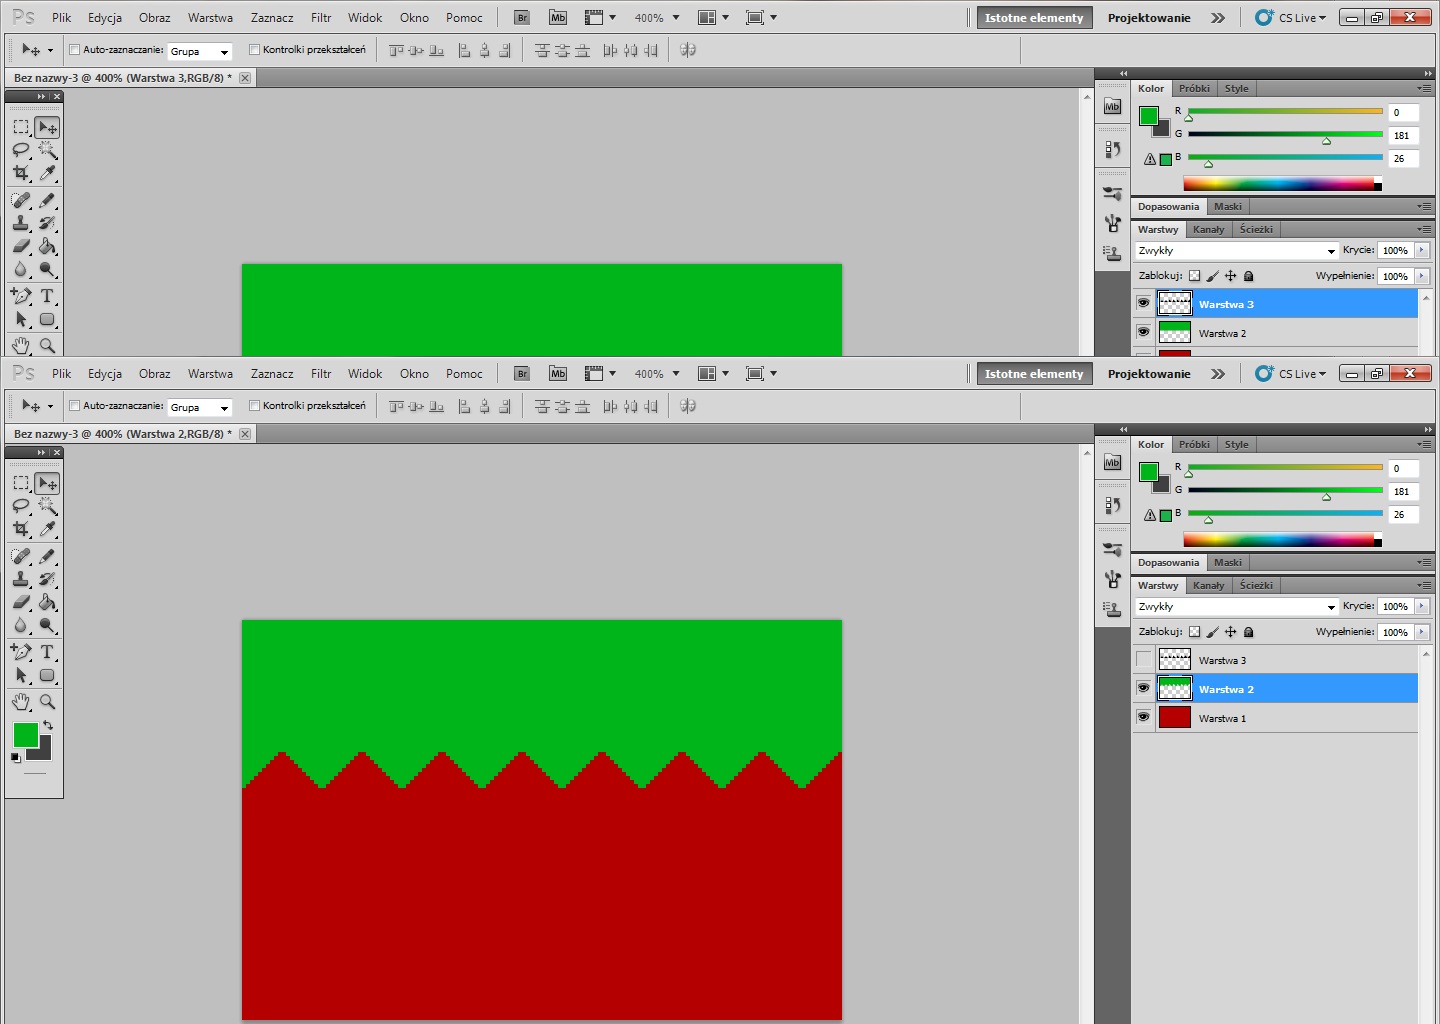Select Clone Stamp tool in lower window

pyautogui.click(x=21, y=579)
